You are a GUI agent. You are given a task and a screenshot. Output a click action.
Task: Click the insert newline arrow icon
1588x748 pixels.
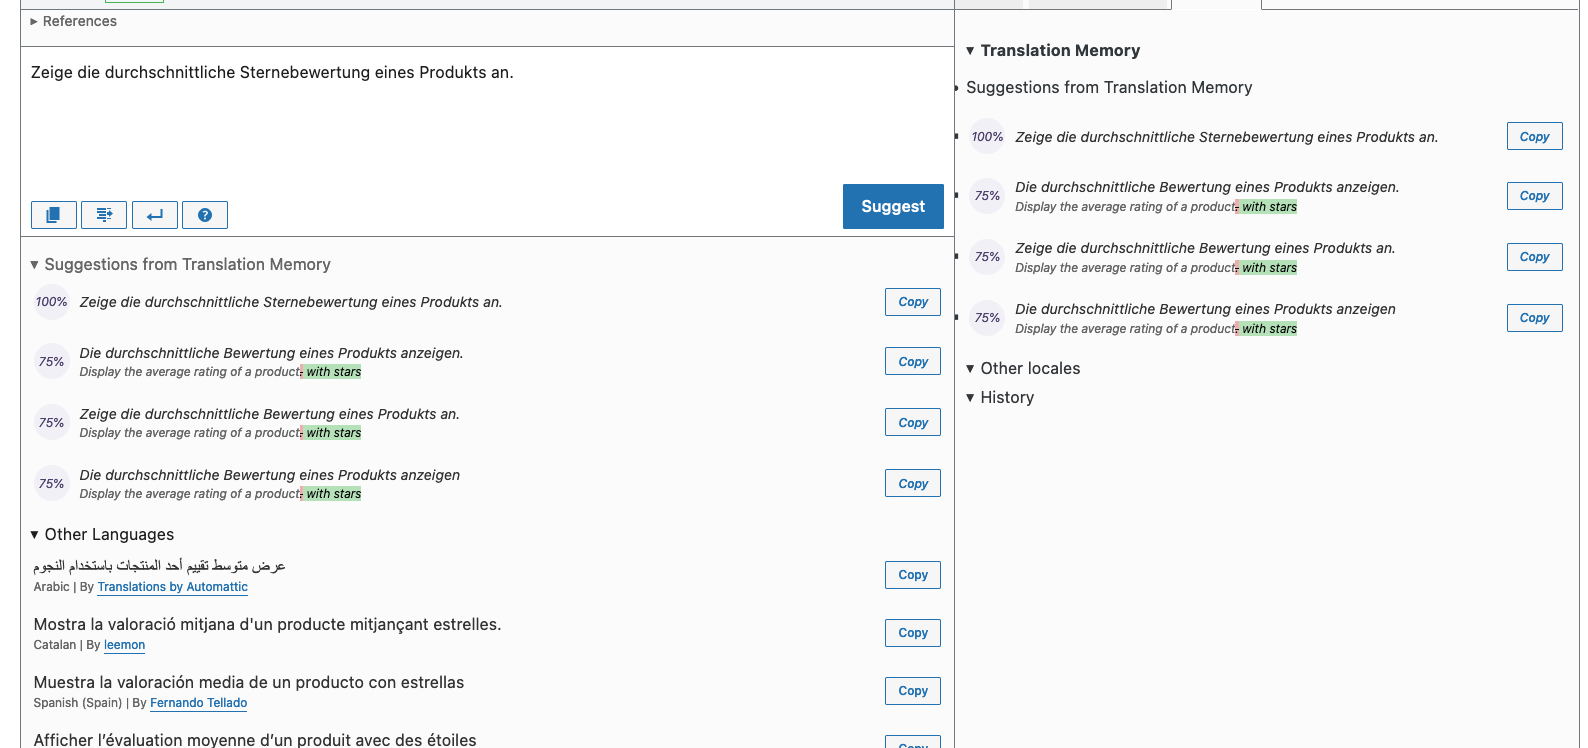click(155, 215)
